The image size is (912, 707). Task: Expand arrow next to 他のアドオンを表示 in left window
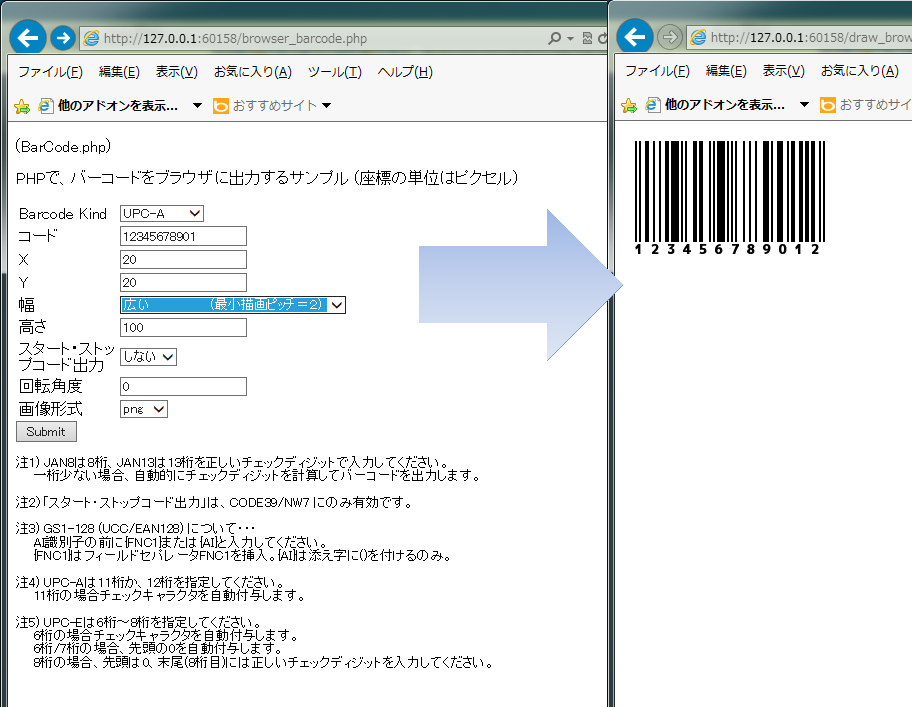click(197, 106)
